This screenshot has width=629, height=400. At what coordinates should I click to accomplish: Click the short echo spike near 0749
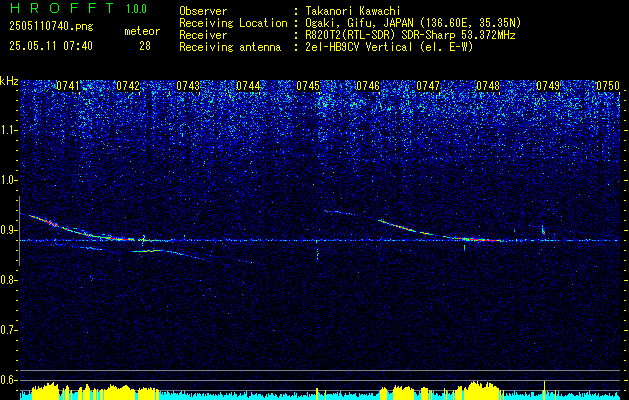(x=543, y=230)
